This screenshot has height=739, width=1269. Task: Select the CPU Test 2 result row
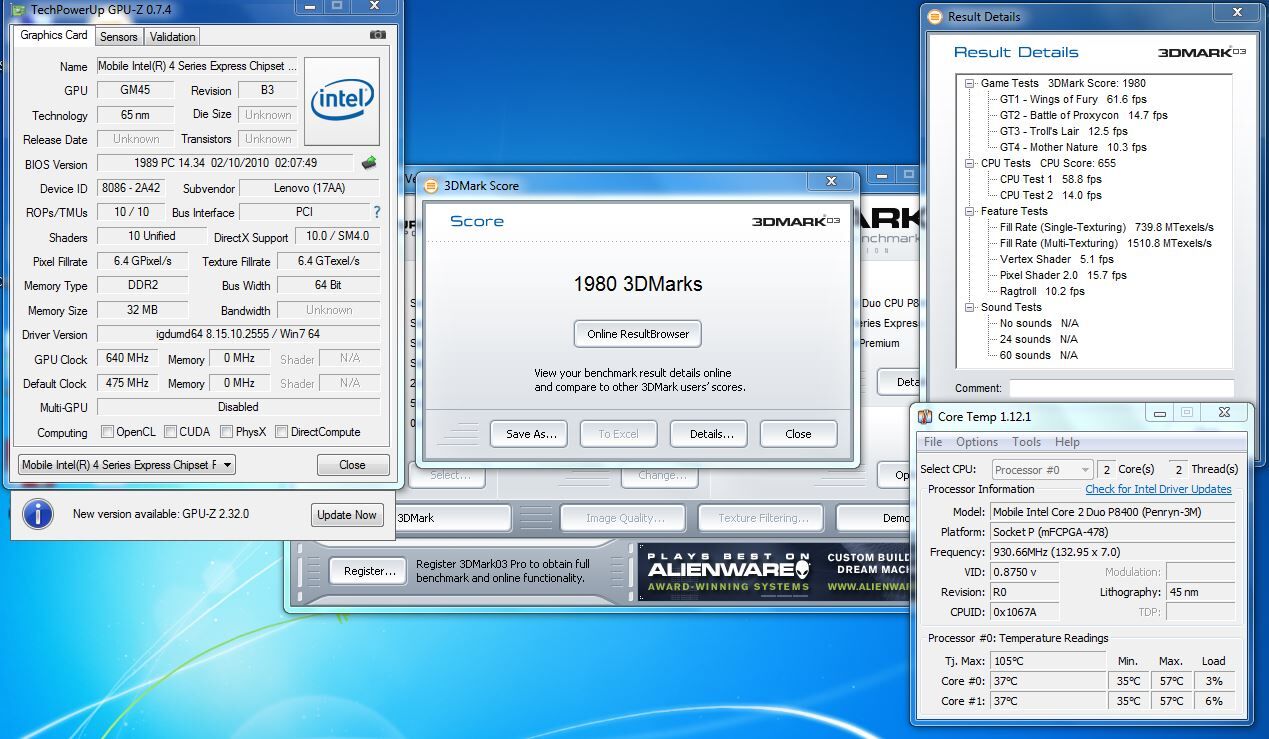click(x=1050, y=195)
